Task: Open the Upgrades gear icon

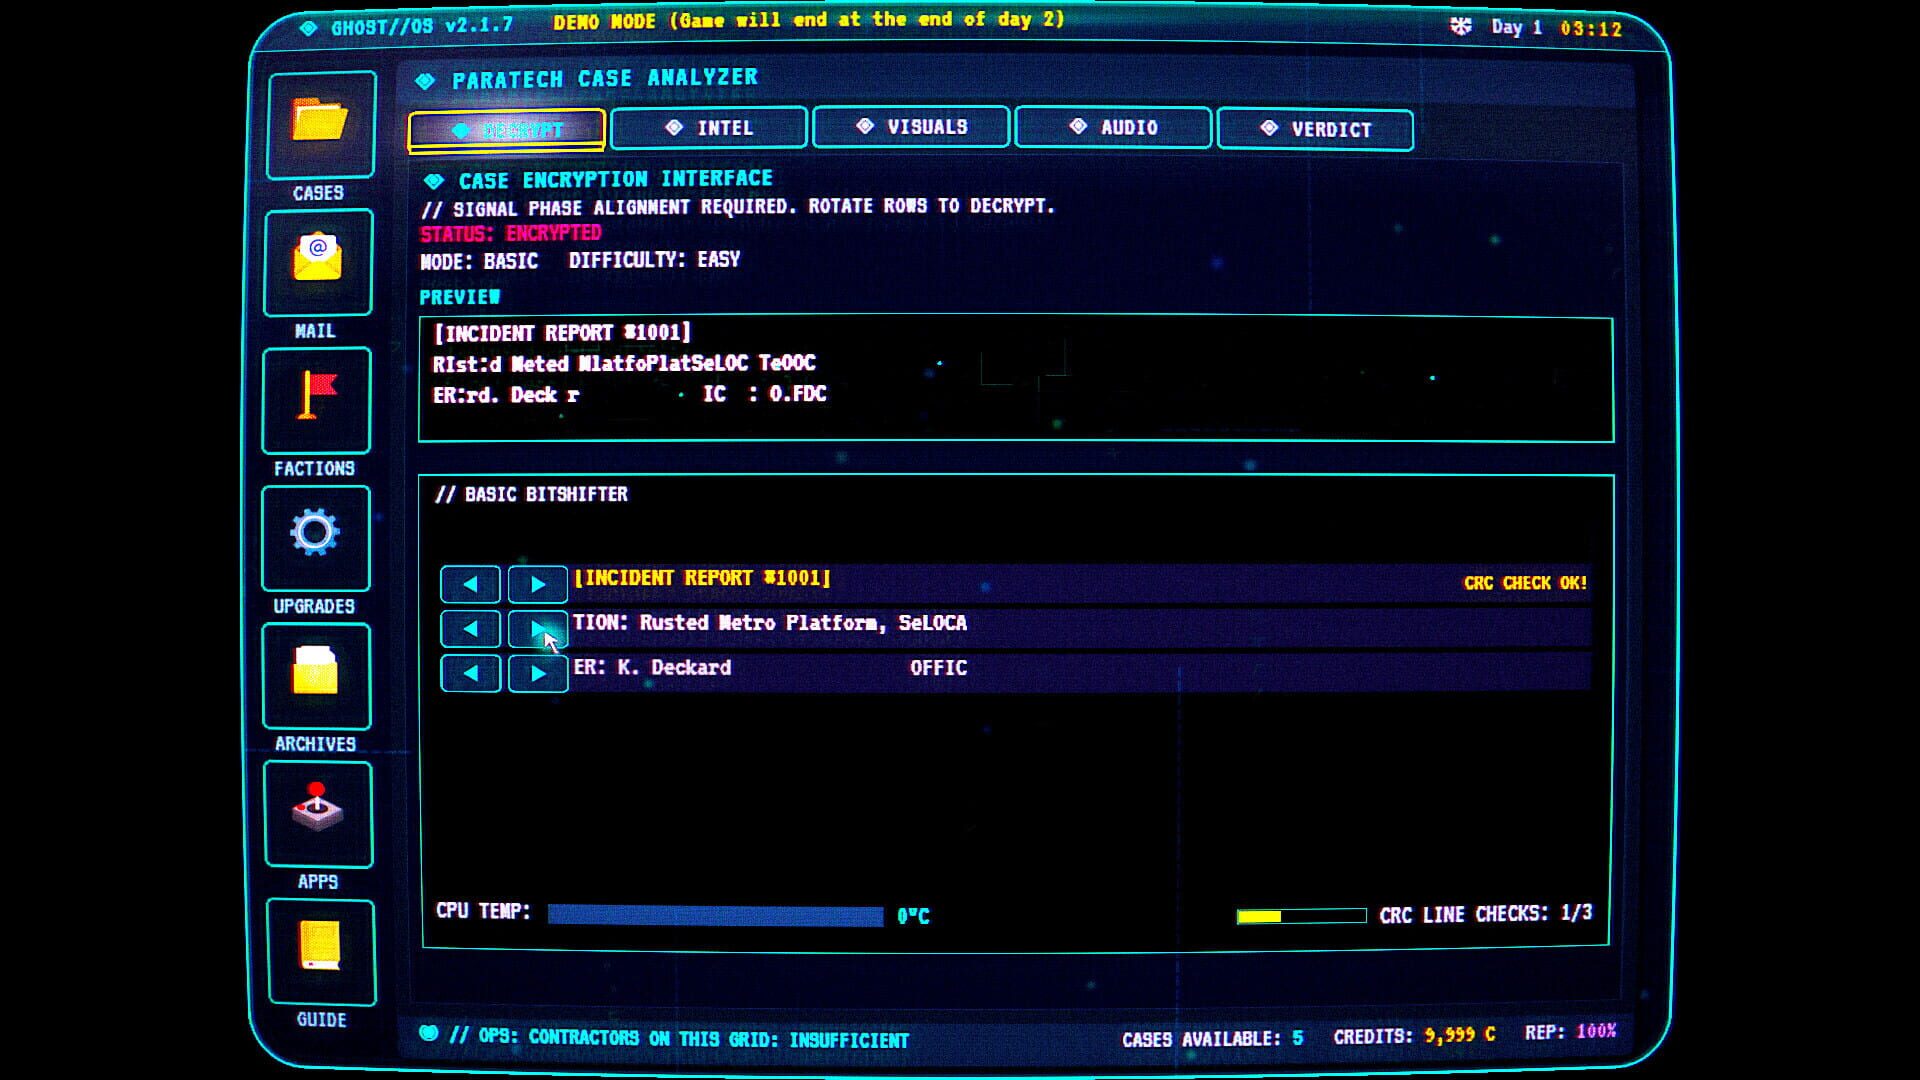Action: pos(316,538)
